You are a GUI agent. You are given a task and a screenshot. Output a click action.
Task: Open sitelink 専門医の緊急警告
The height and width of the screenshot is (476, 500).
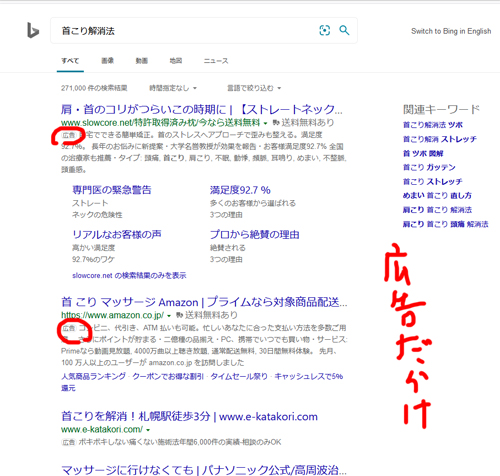[112, 190]
